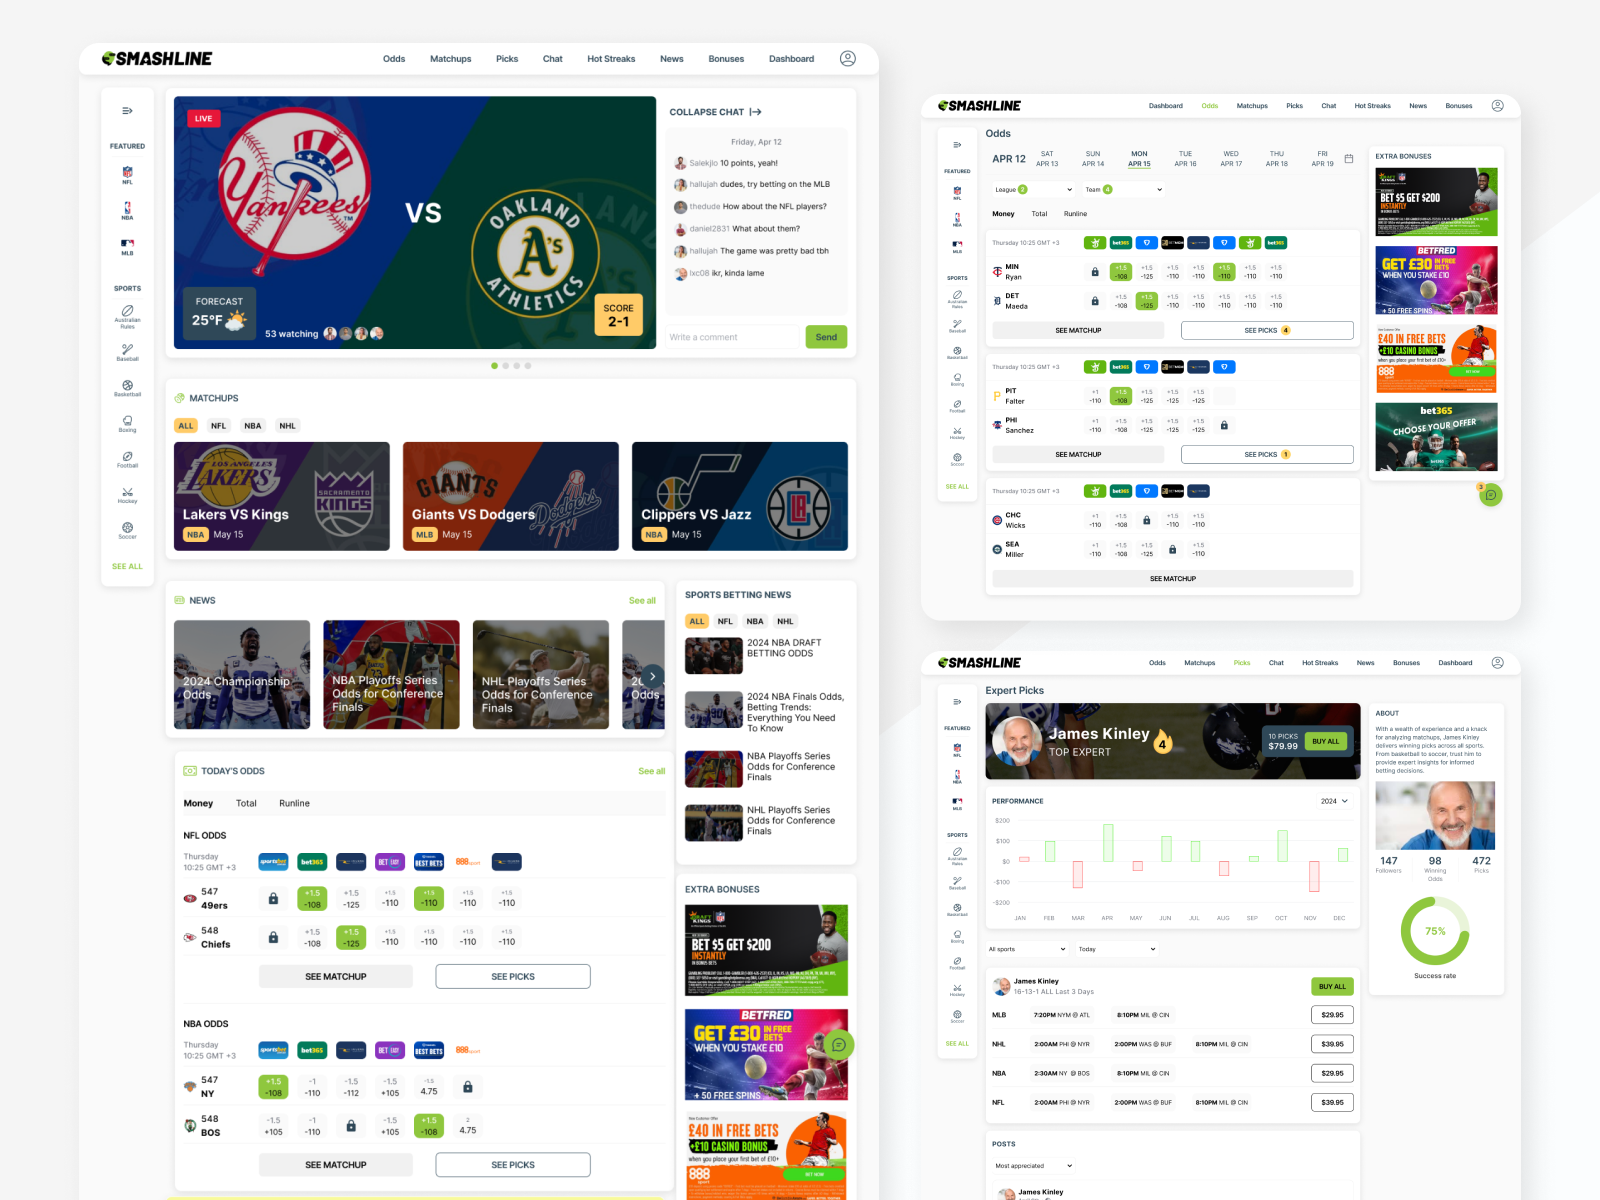Click lock icon in 49ers odds row
The height and width of the screenshot is (1200, 1600).
pos(273,899)
